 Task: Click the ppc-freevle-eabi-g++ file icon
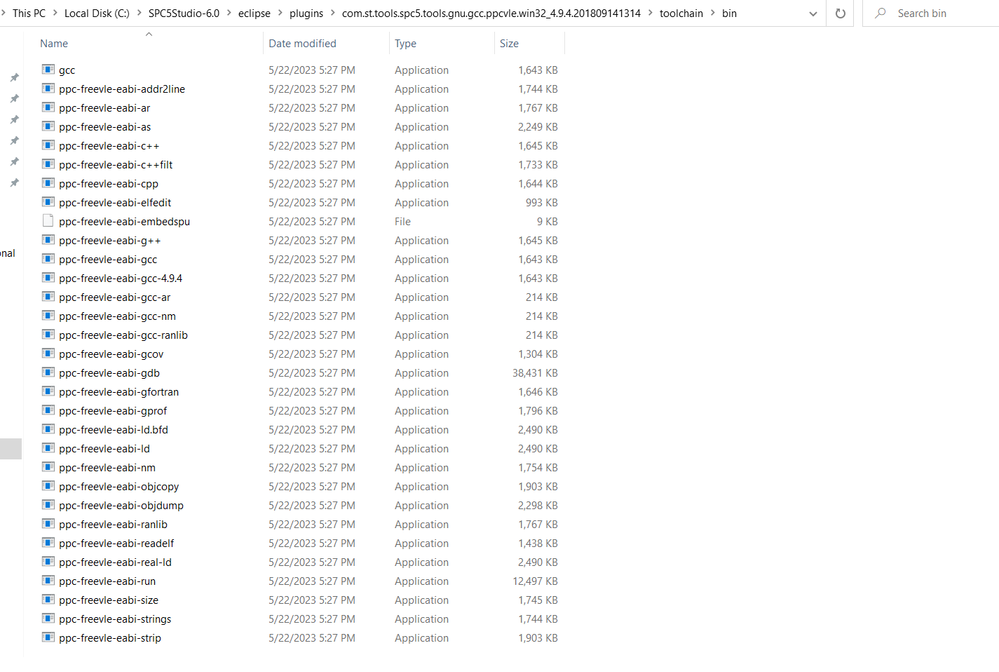pyautogui.click(x=48, y=240)
